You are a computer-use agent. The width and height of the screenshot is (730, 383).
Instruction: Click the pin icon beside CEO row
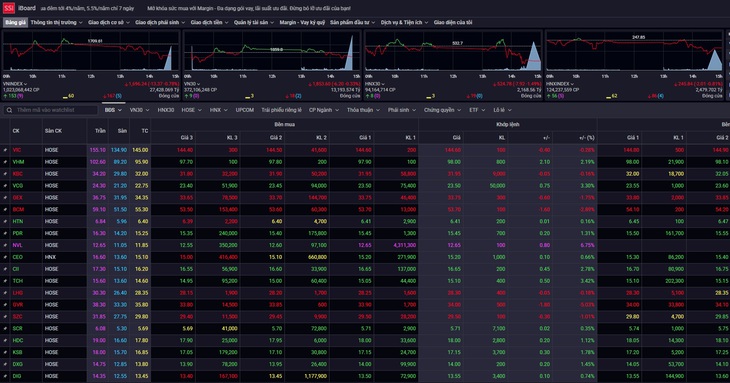(5, 257)
